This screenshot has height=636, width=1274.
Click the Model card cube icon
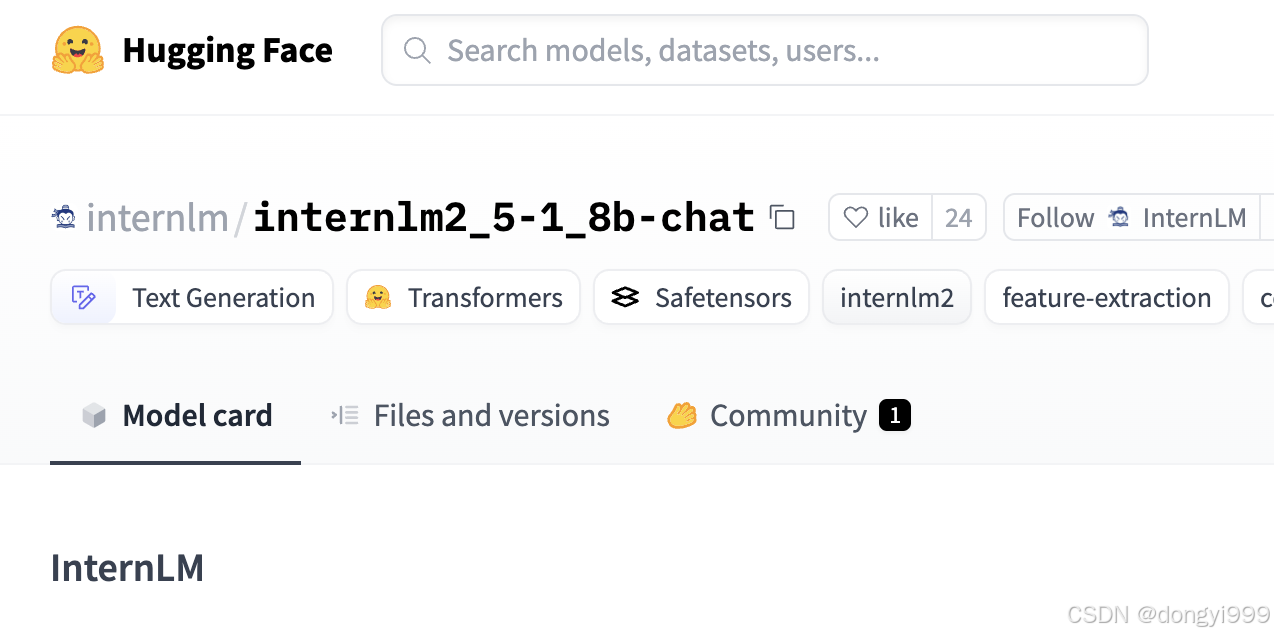pyautogui.click(x=94, y=416)
